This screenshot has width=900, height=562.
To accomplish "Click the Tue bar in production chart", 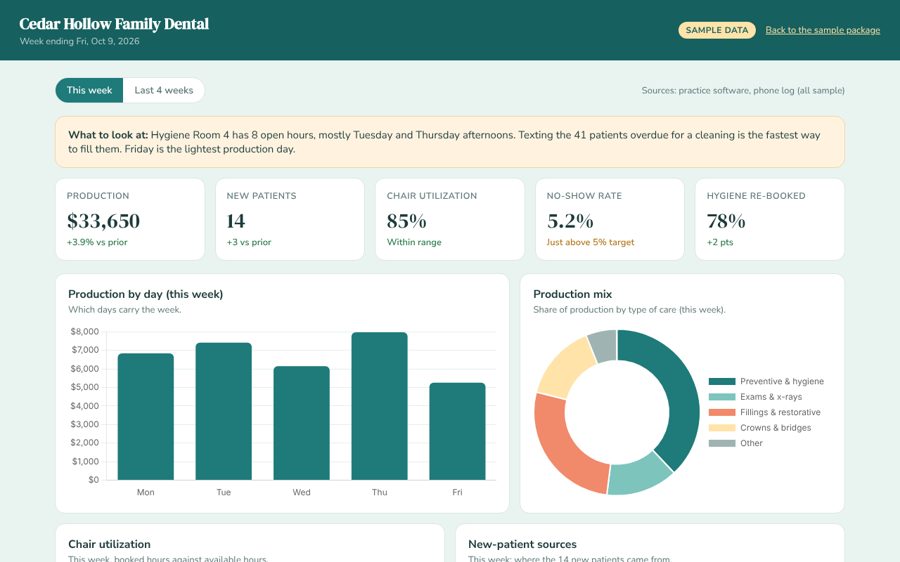I will pos(224,411).
